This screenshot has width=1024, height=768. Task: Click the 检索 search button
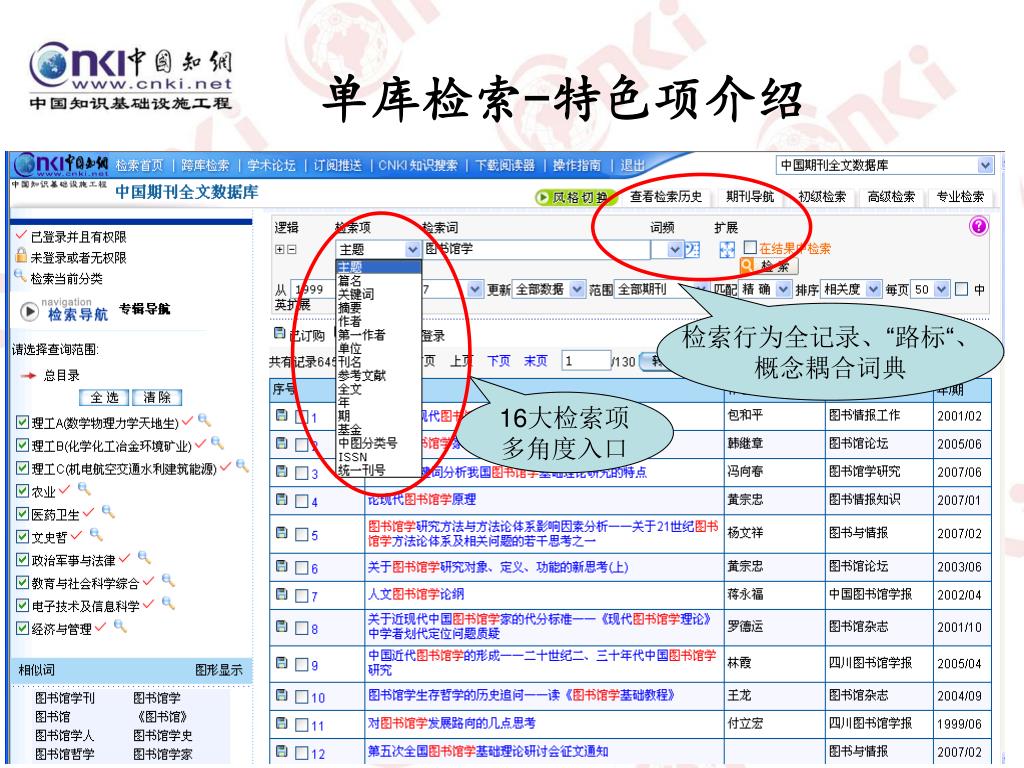coord(768,266)
